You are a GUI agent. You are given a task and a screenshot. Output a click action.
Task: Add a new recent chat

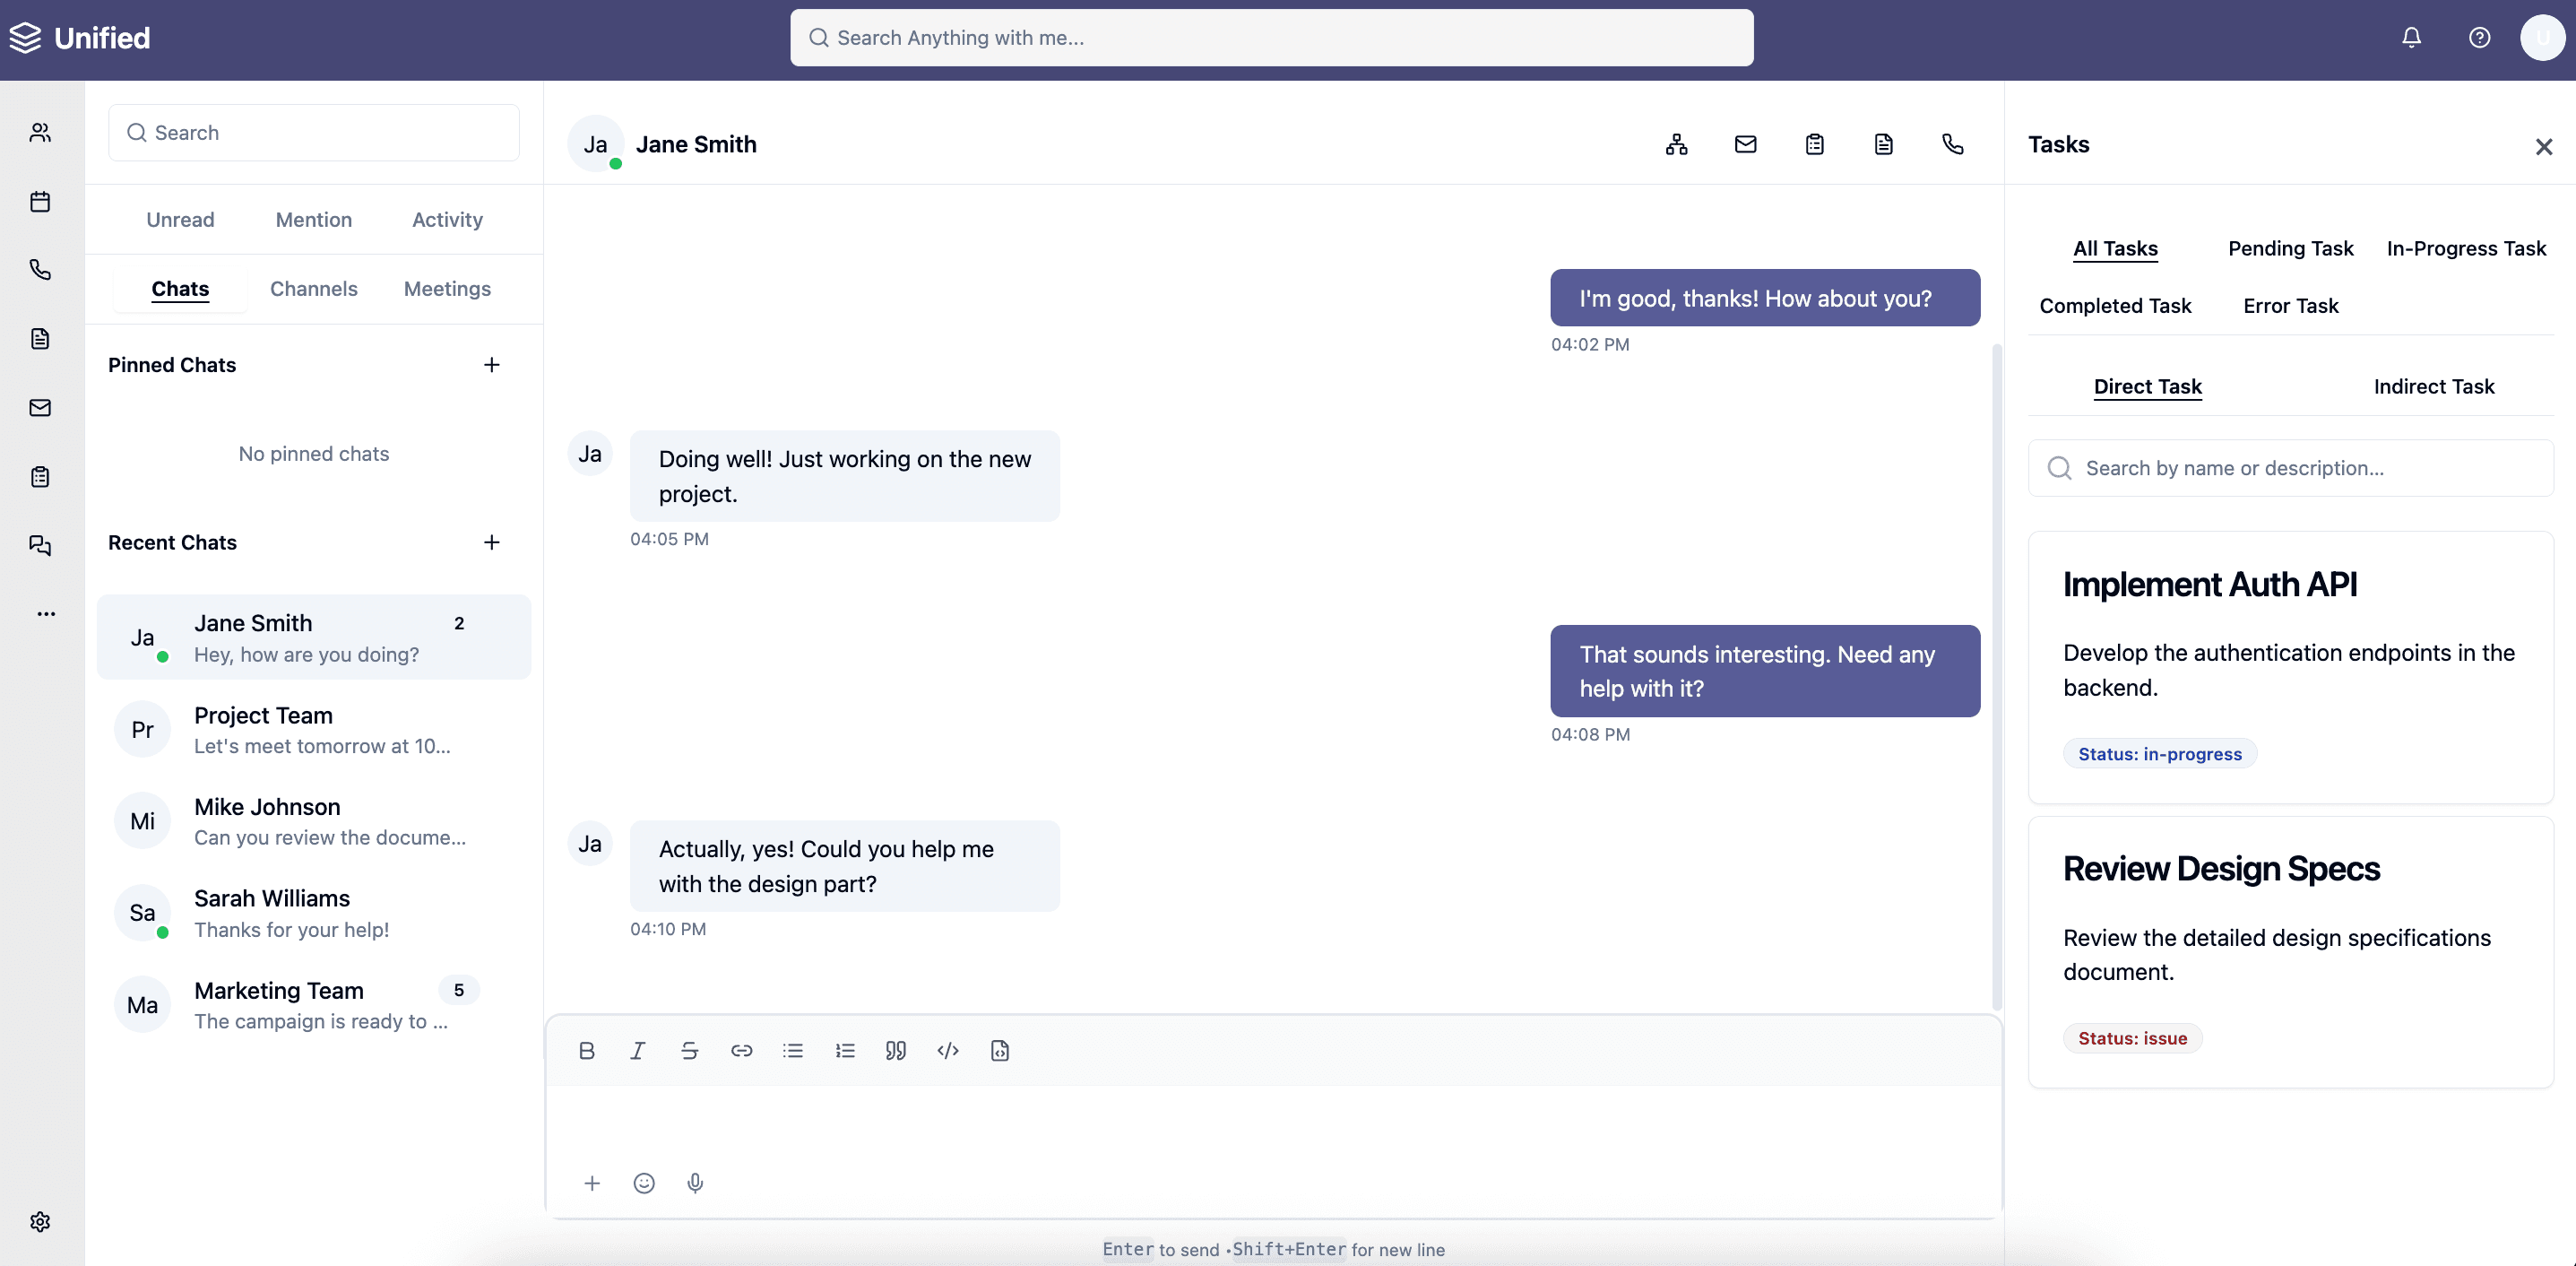[x=491, y=542]
